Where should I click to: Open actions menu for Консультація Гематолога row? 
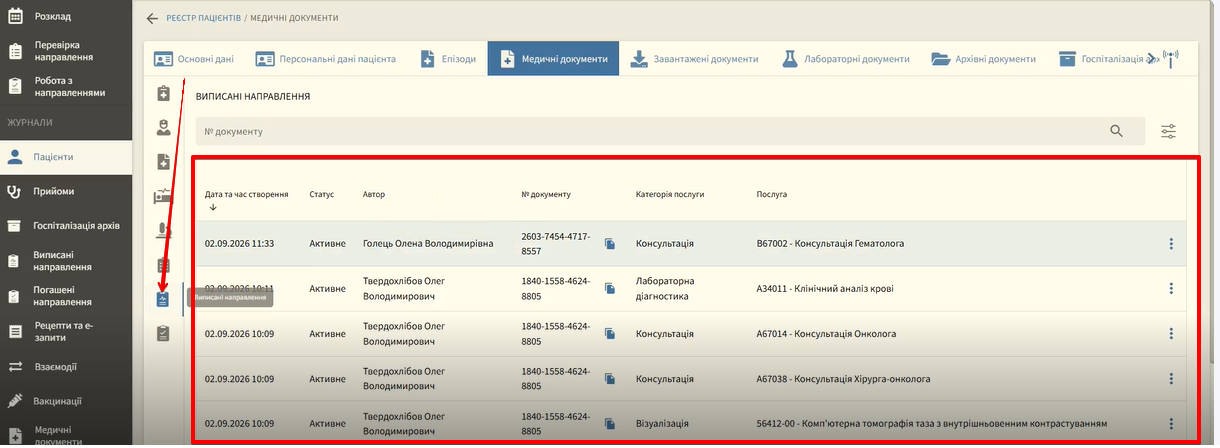pyautogui.click(x=1170, y=244)
